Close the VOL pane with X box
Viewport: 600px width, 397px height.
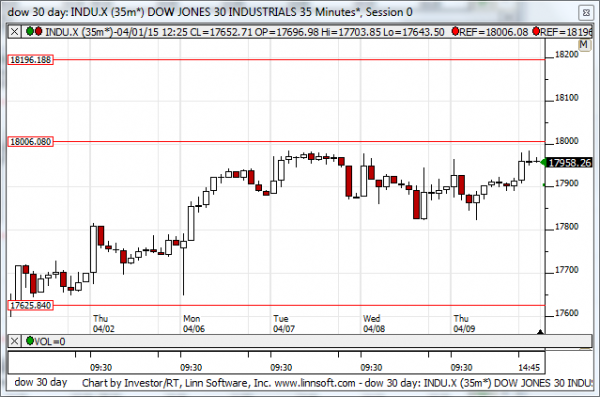click(15, 341)
